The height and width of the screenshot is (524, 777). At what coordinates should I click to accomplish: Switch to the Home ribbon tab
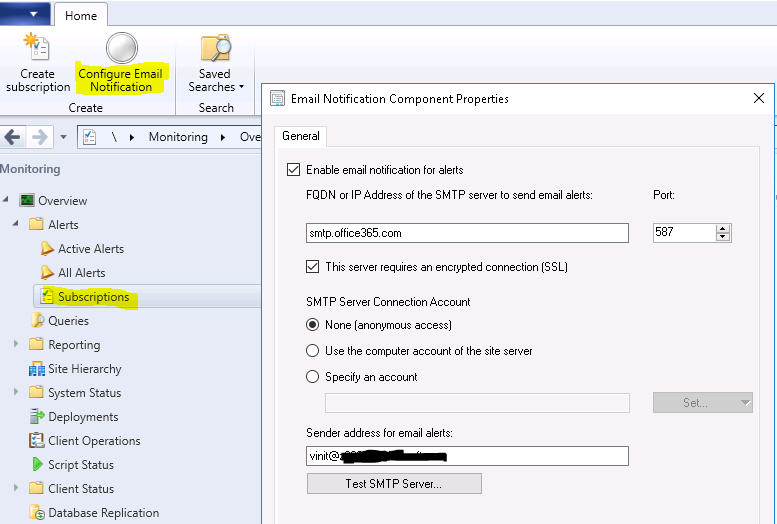[x=81, y=15]
